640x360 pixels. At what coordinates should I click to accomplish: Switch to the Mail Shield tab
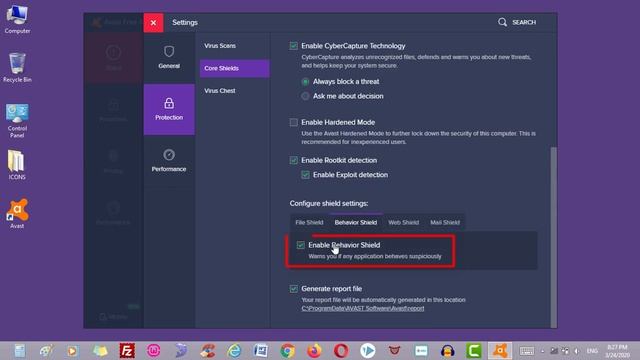click(445, 222)
